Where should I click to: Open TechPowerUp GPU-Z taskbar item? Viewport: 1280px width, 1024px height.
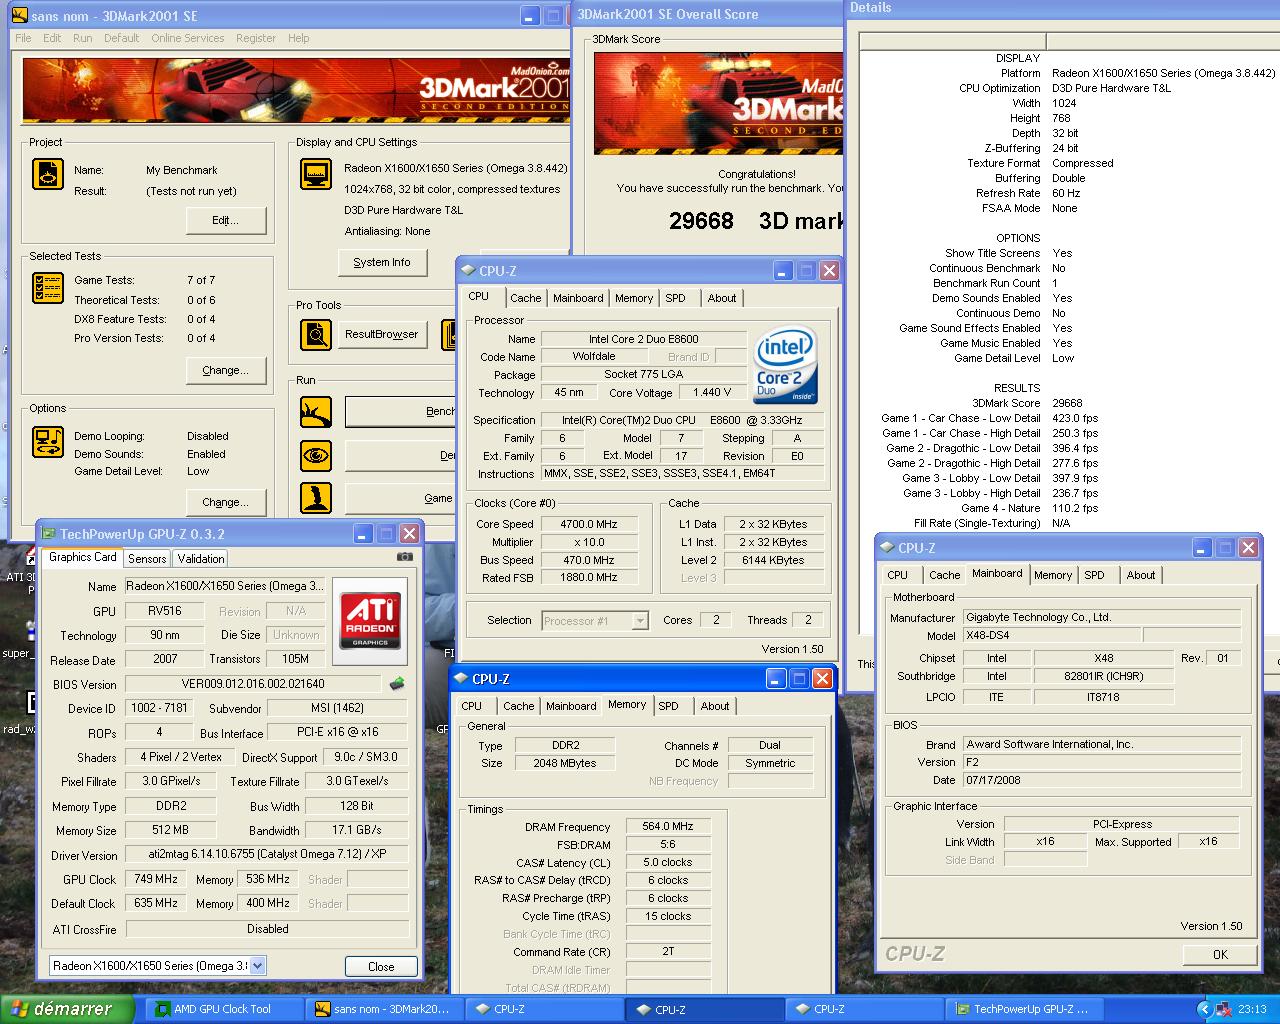coord(1022,1009)
